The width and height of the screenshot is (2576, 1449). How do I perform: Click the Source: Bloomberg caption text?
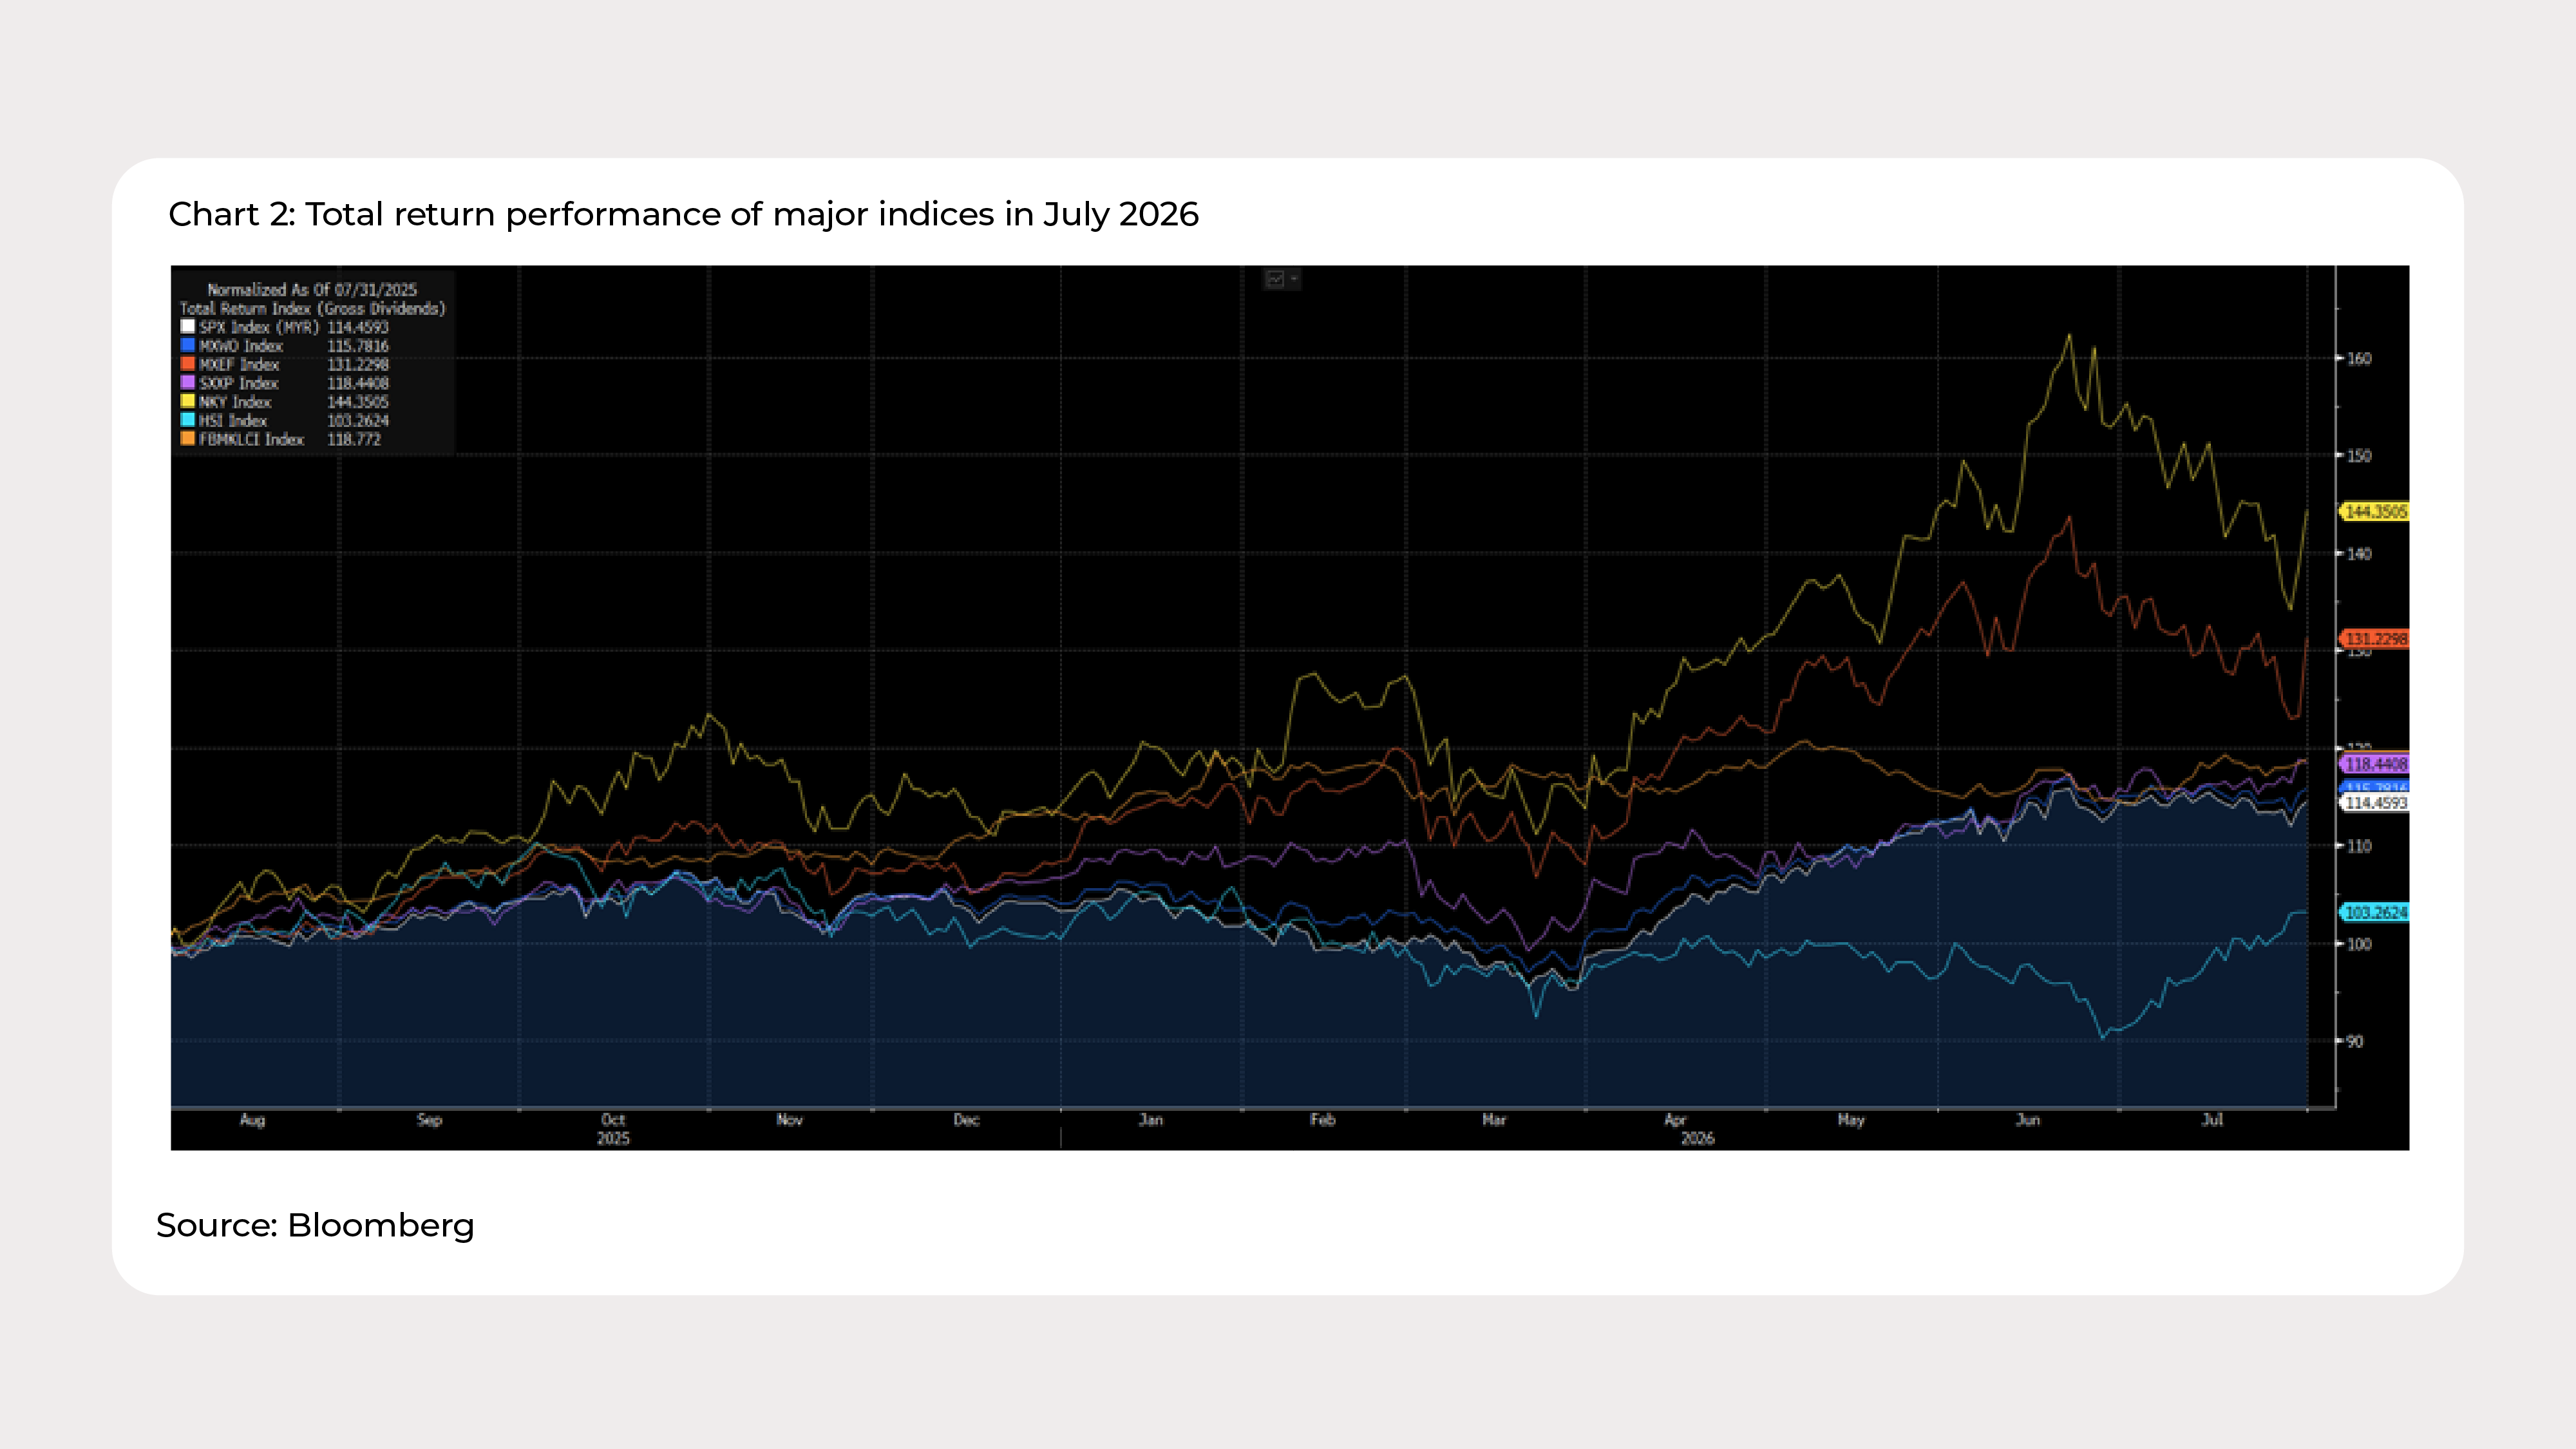pyautogui.click(x=315, y=1225)
